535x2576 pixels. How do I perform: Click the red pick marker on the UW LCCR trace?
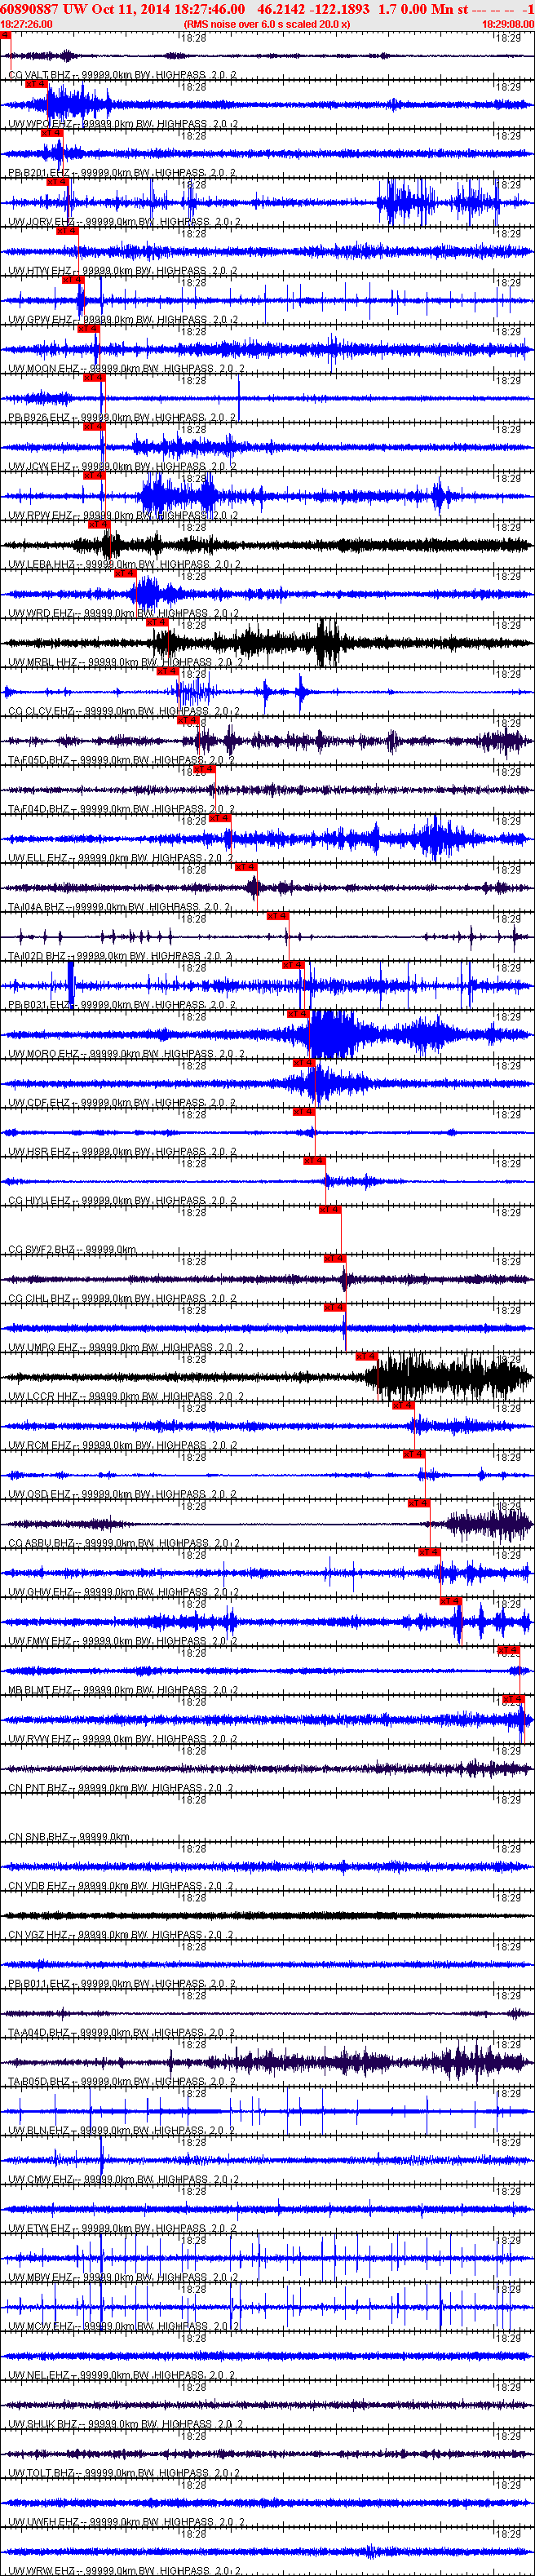click(367, 1356)
